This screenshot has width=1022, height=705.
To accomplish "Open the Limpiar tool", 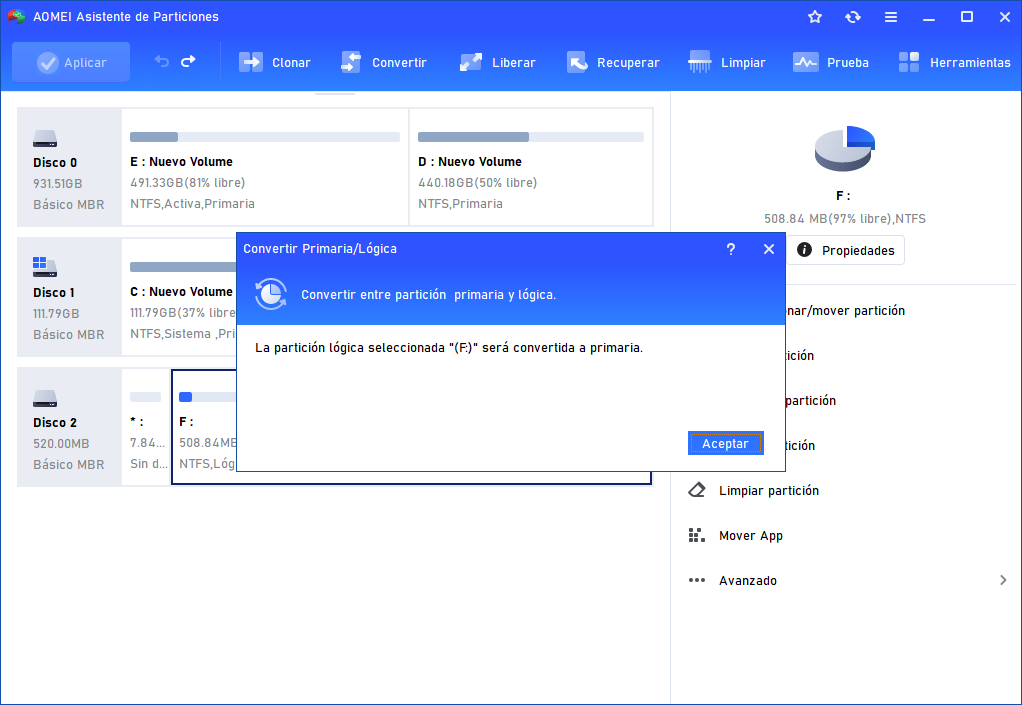I will pos(727,63).
